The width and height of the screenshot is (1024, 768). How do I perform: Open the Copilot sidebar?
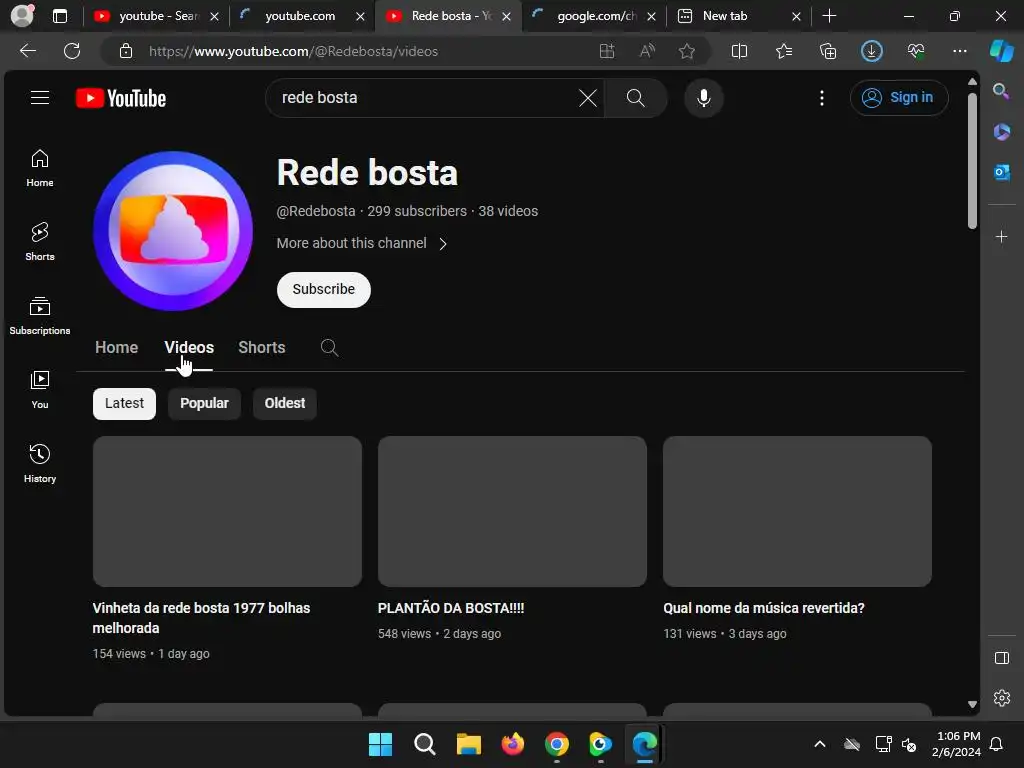(1002, 51)
